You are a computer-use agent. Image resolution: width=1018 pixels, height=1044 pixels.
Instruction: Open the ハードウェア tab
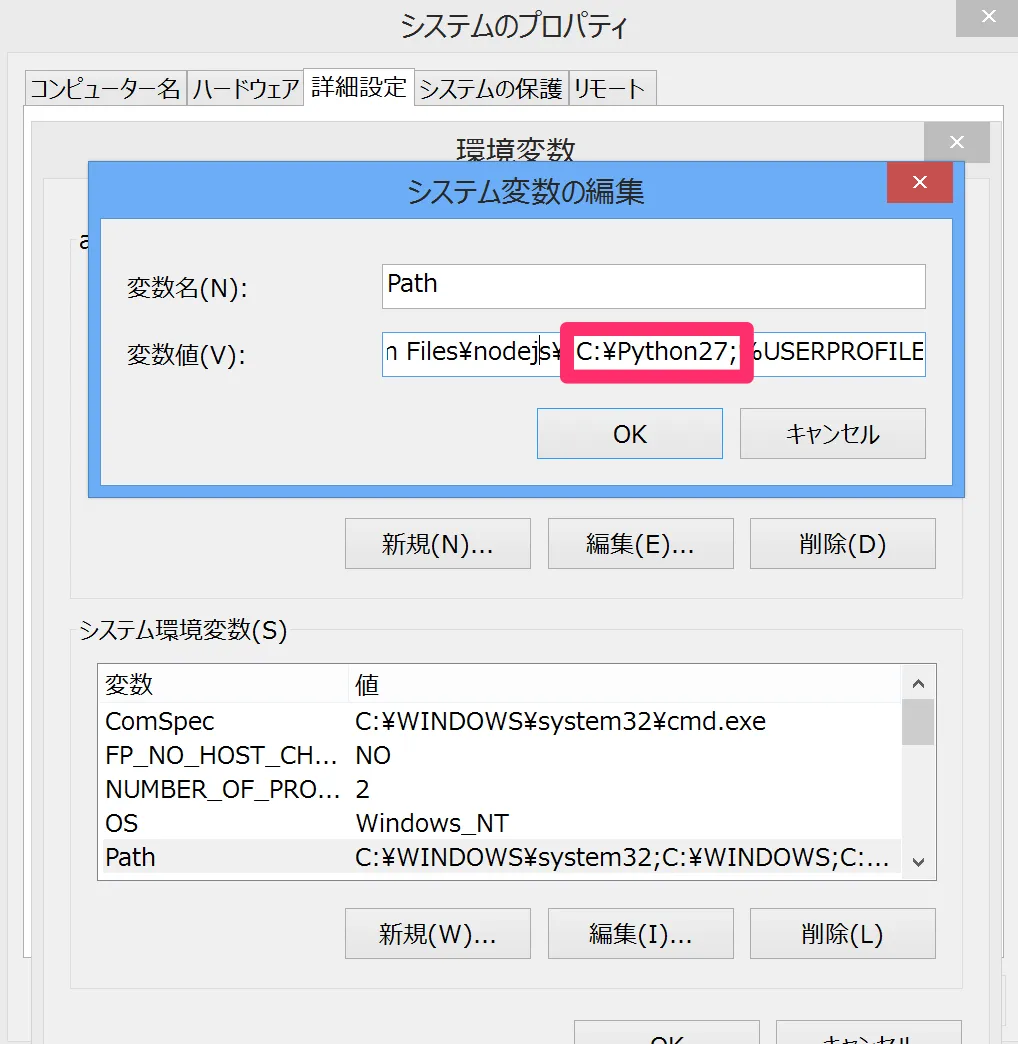(x=245, y=88)
